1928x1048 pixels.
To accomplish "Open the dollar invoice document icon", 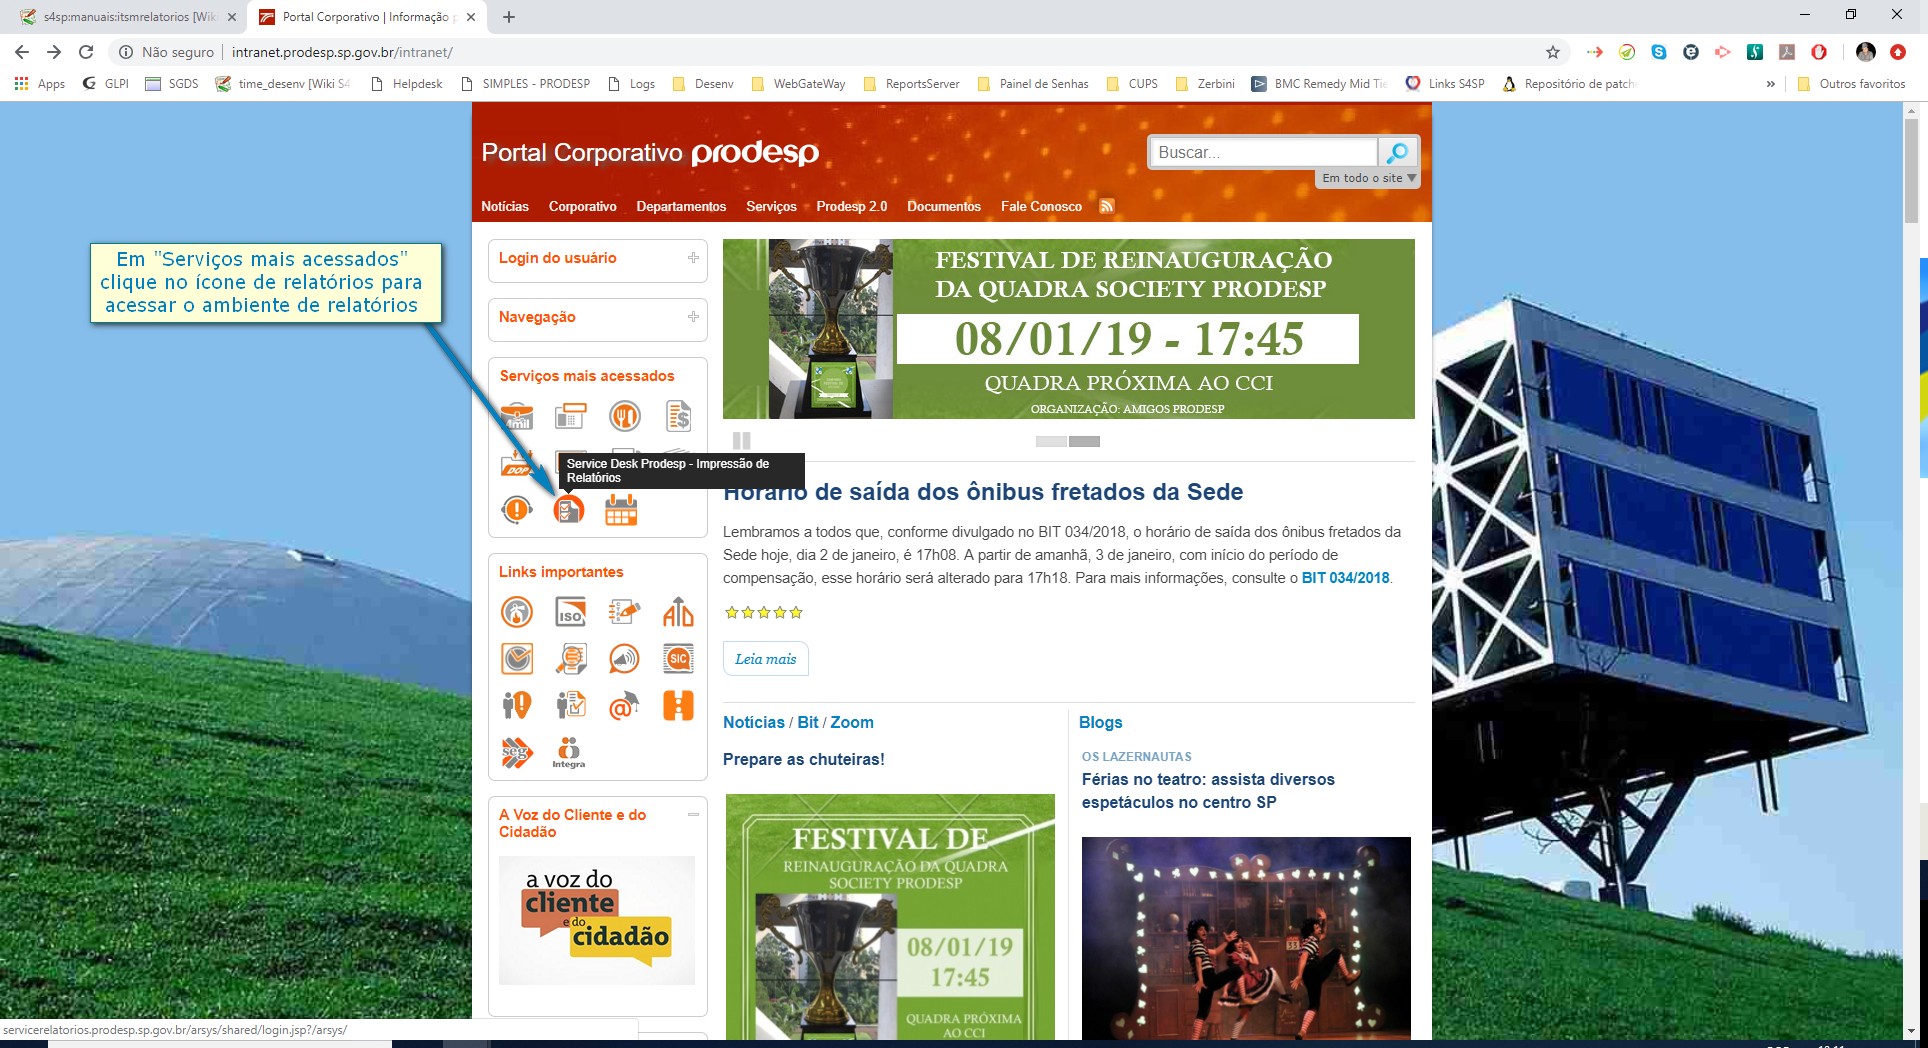I will pyautogui.click(x=678, y=416).
